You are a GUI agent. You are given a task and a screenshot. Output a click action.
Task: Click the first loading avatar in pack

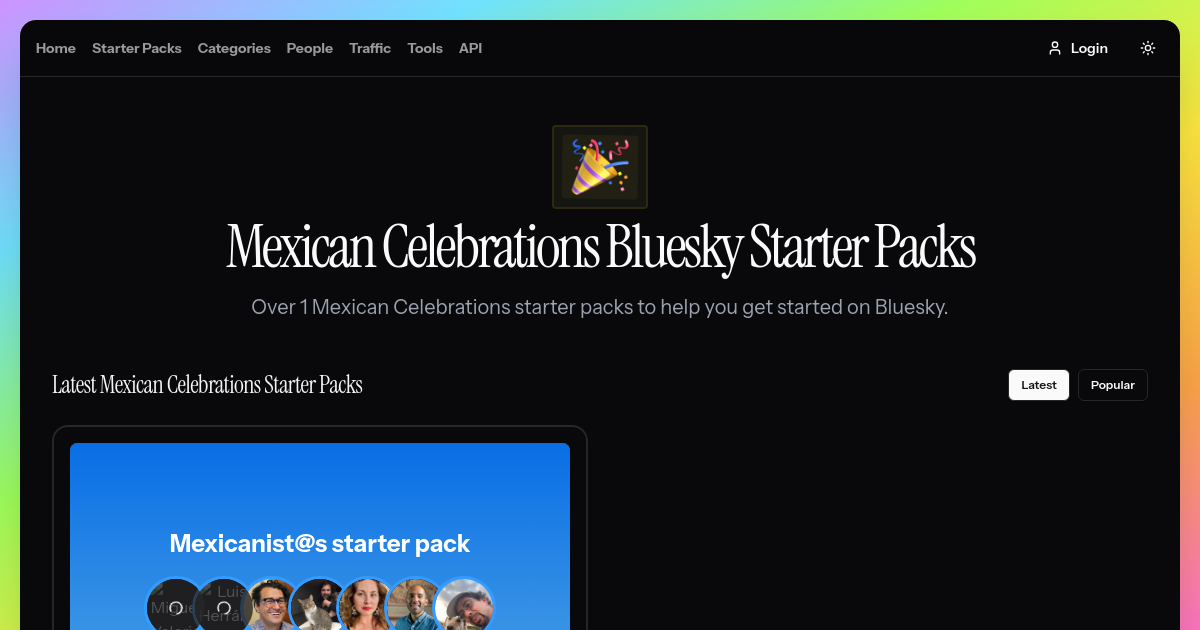coord(176,606)
